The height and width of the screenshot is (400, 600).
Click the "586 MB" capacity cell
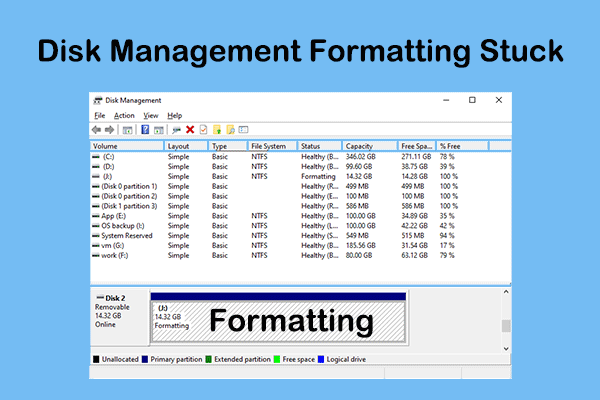click(357, 206)
